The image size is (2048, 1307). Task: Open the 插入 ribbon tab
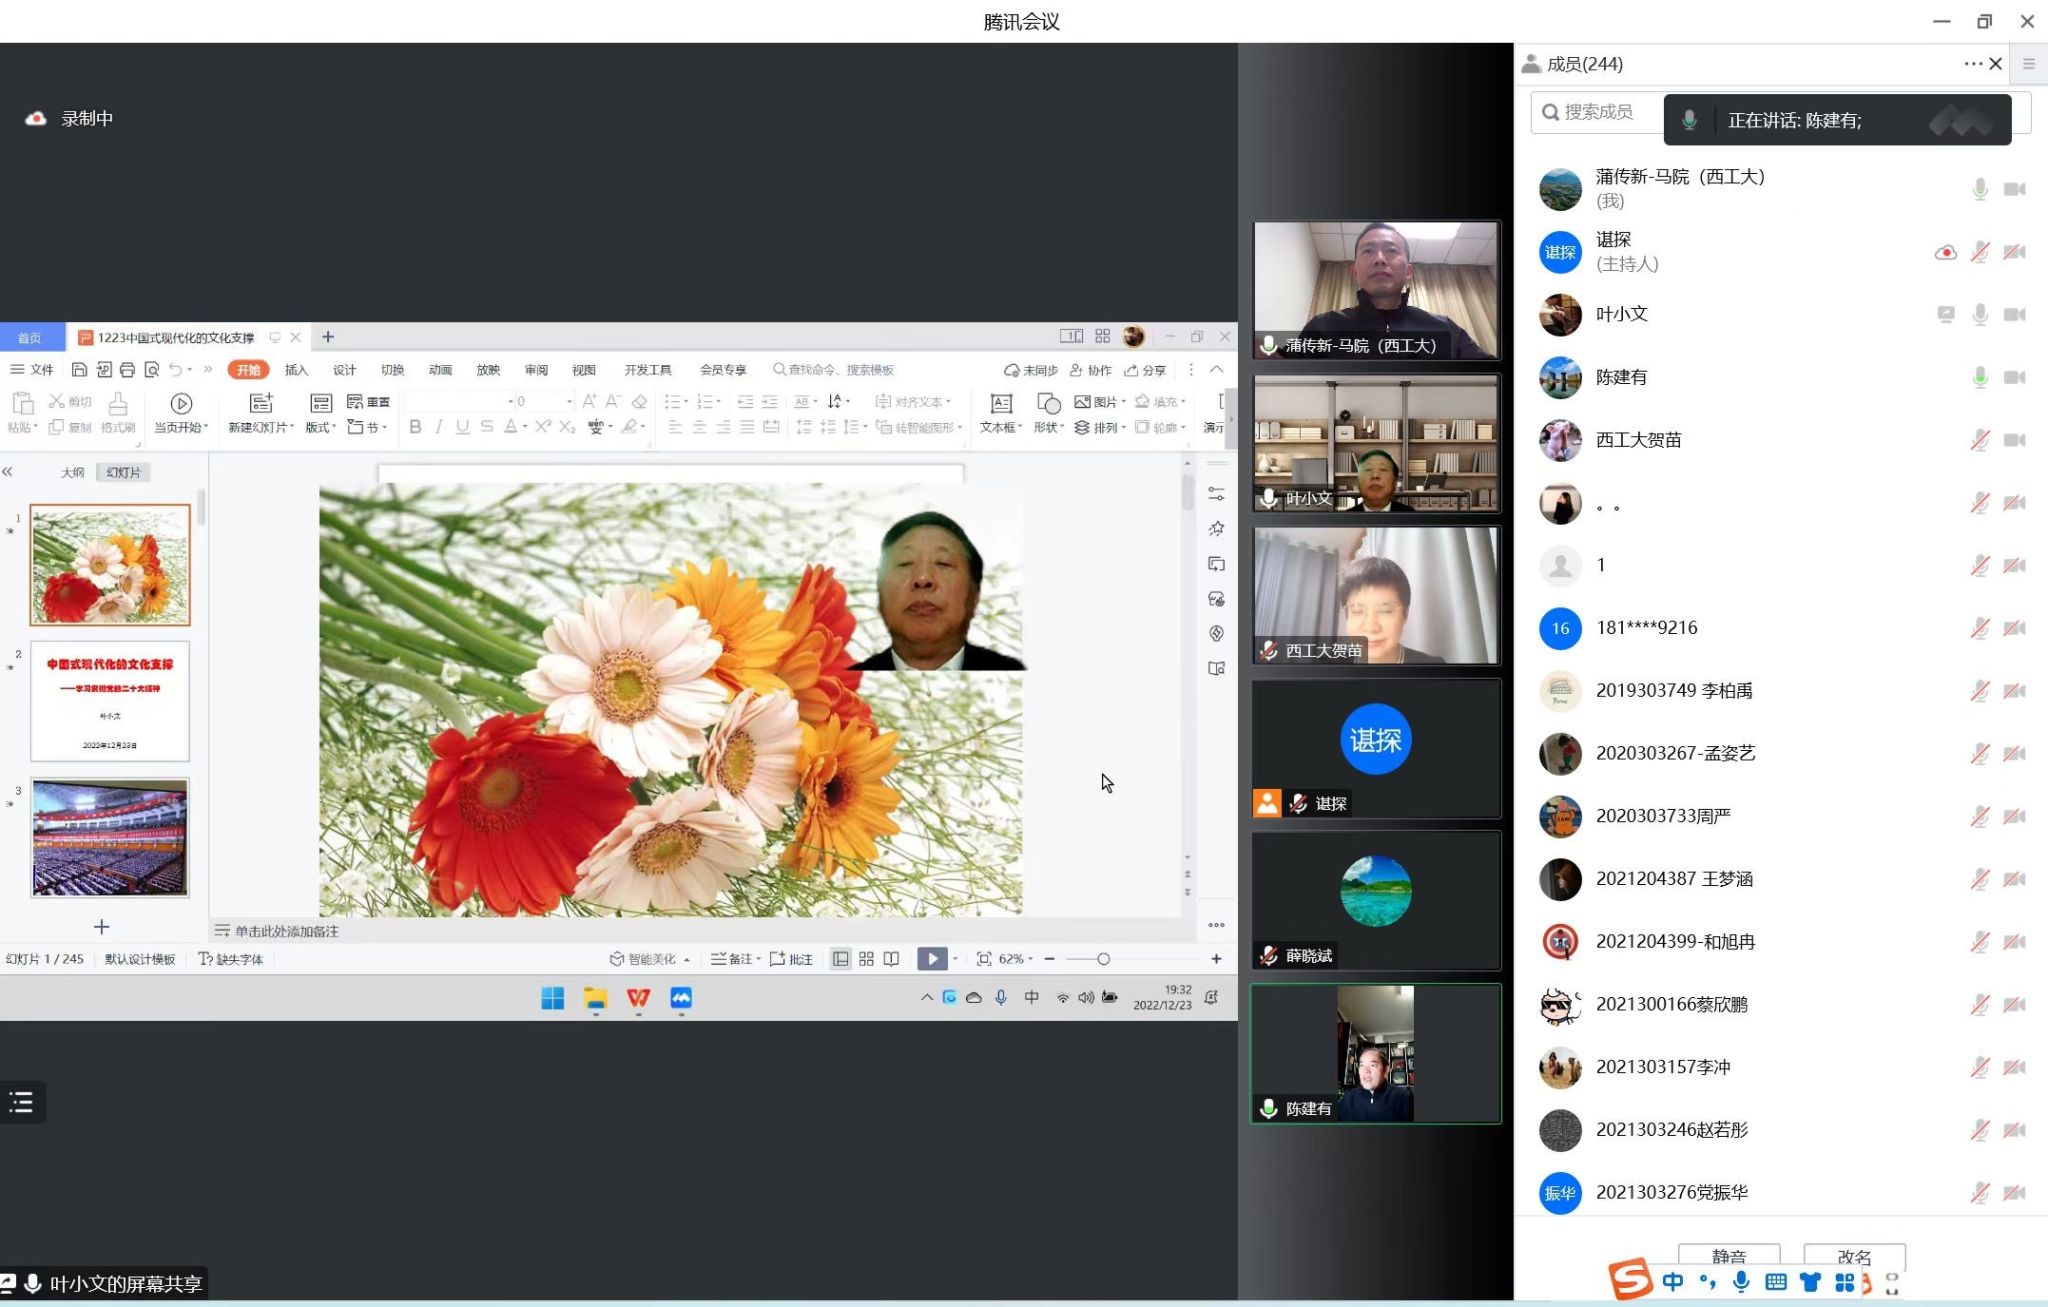click(x=296, y=370)
